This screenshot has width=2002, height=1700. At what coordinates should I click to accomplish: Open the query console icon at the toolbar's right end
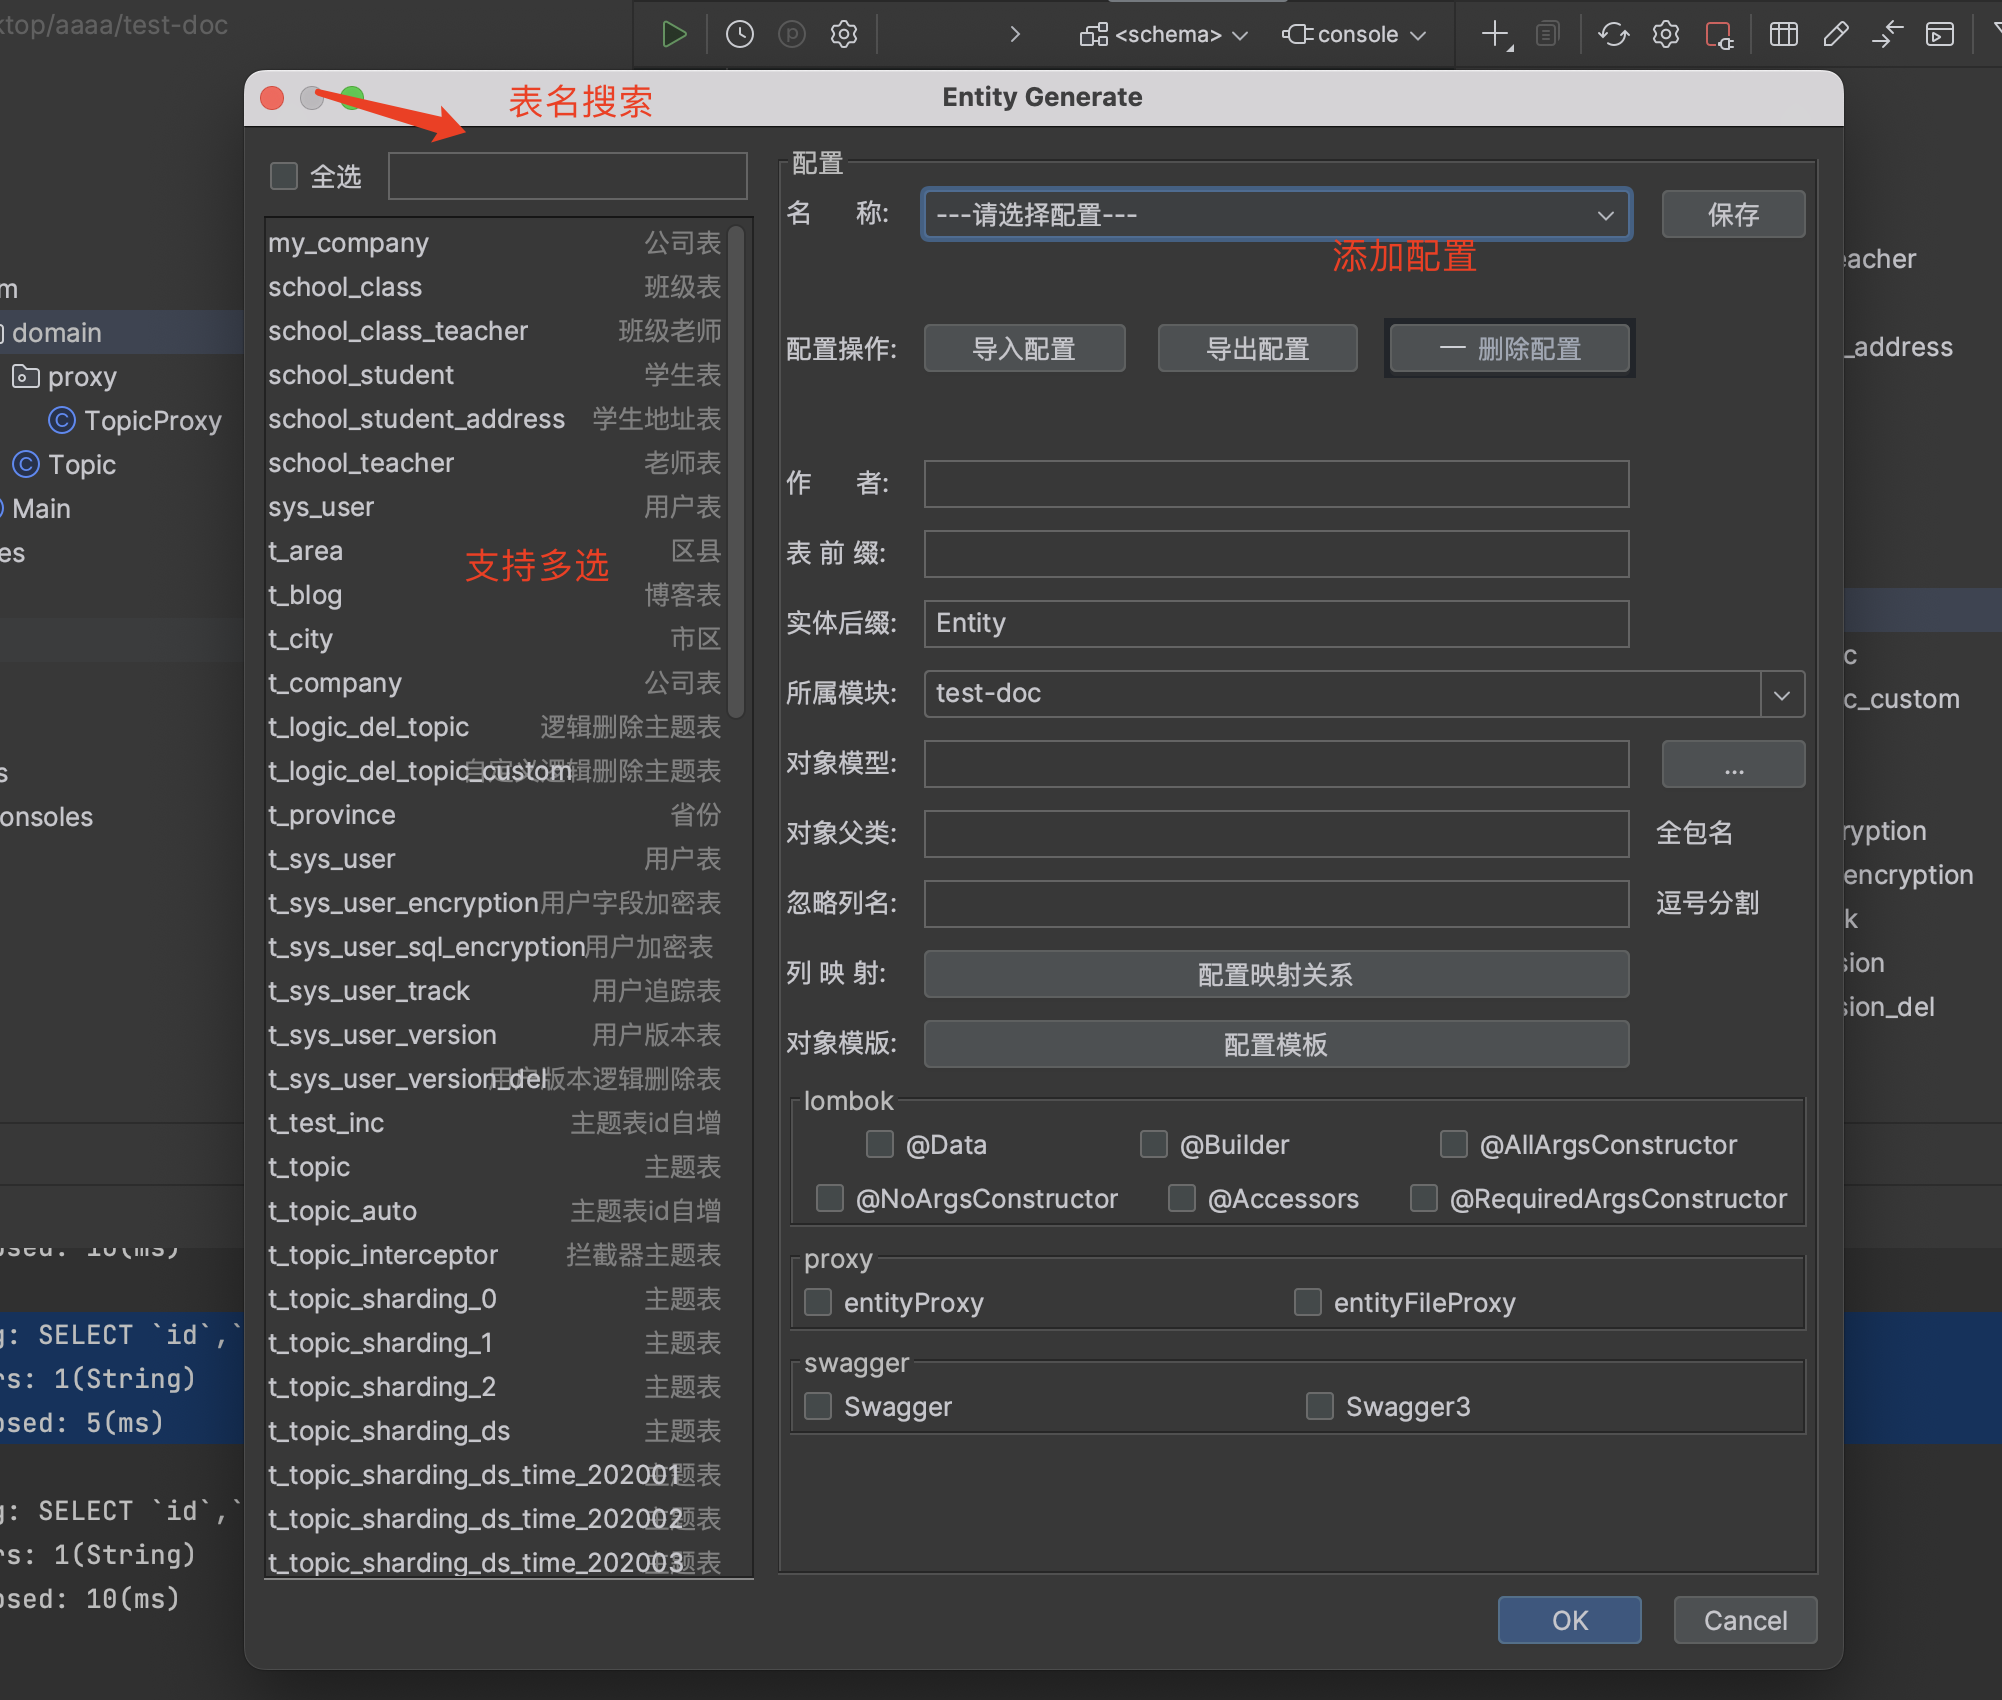[1940, 35]
